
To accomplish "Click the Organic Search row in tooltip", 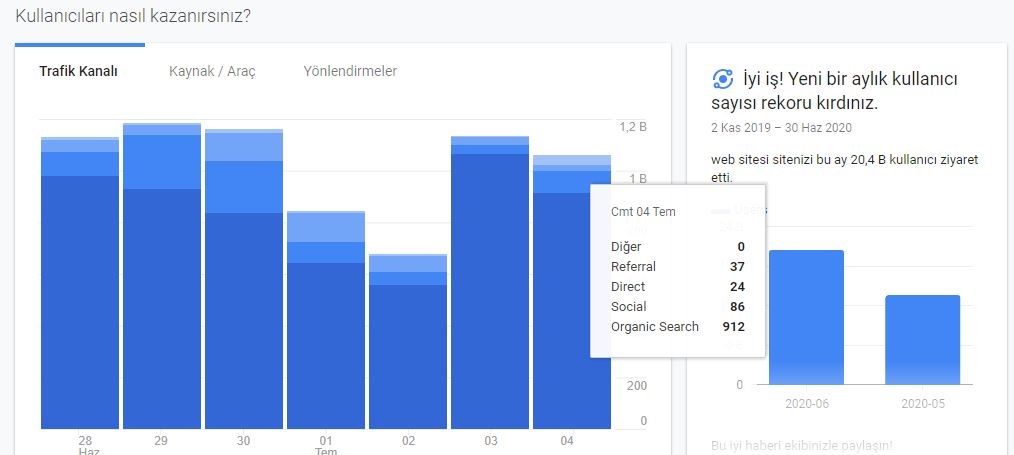I will [678, 326].
